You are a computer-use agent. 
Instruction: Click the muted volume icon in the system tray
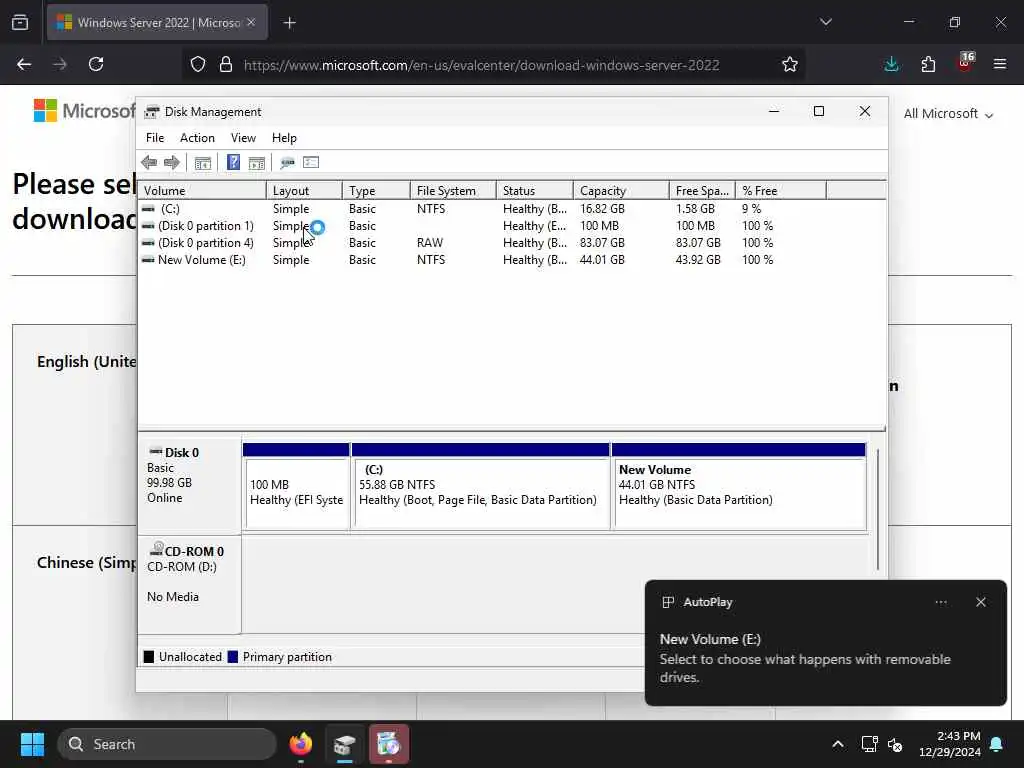click(x=895, y=744)
